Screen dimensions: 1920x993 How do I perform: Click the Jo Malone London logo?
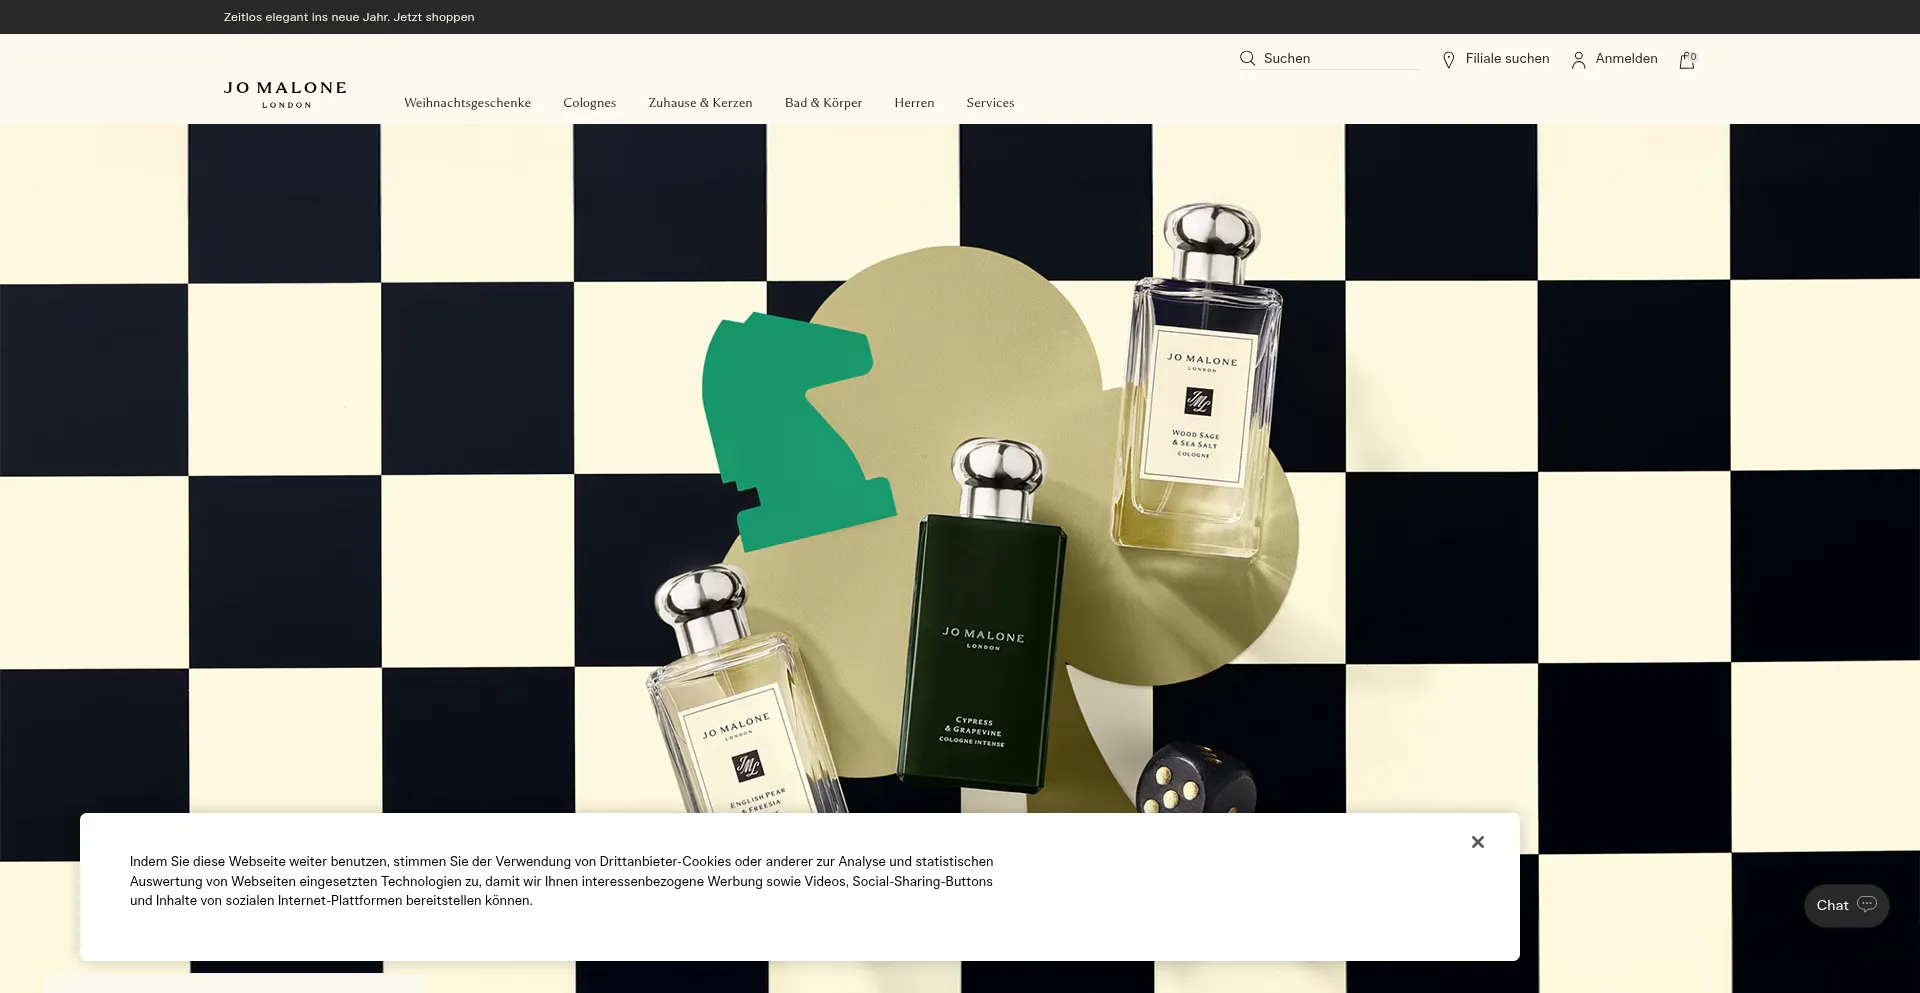pyautogui.click(x=285, y=94)
